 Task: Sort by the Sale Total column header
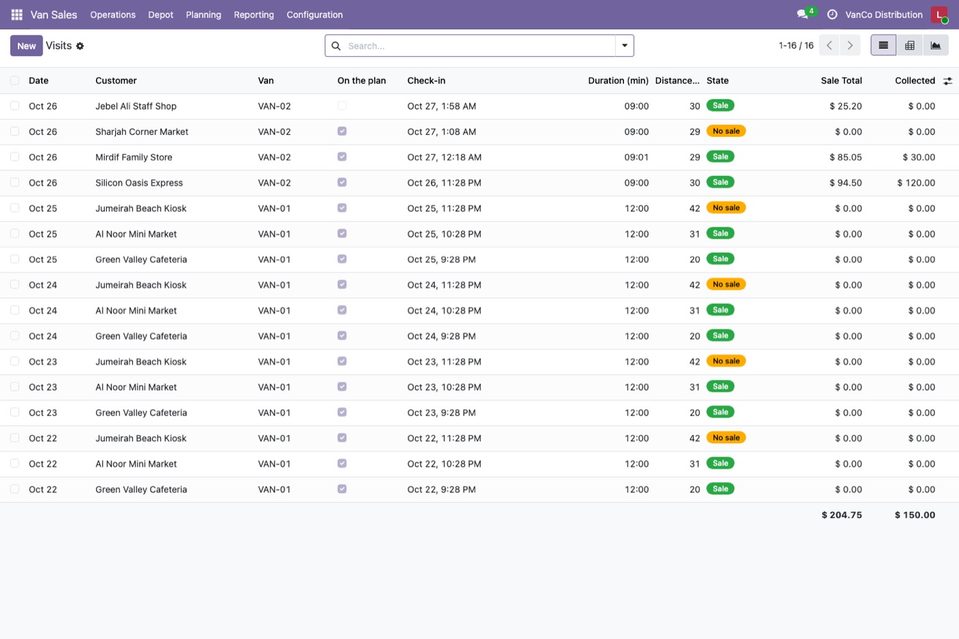click(841, 81)
